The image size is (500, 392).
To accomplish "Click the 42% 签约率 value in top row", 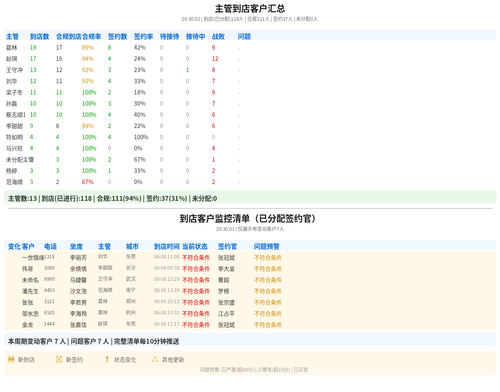I will point(140,48).
